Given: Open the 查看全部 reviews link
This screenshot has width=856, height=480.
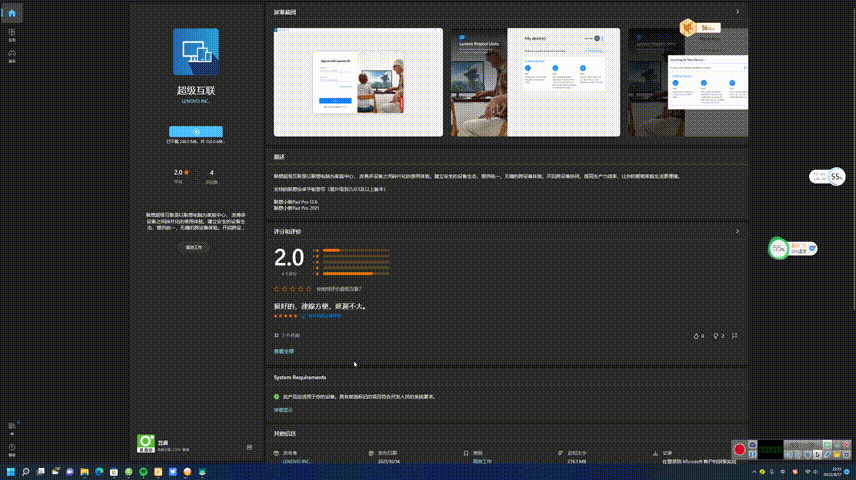Looking at the screenshot, I should pyautogui.click(x=283, y=352).
